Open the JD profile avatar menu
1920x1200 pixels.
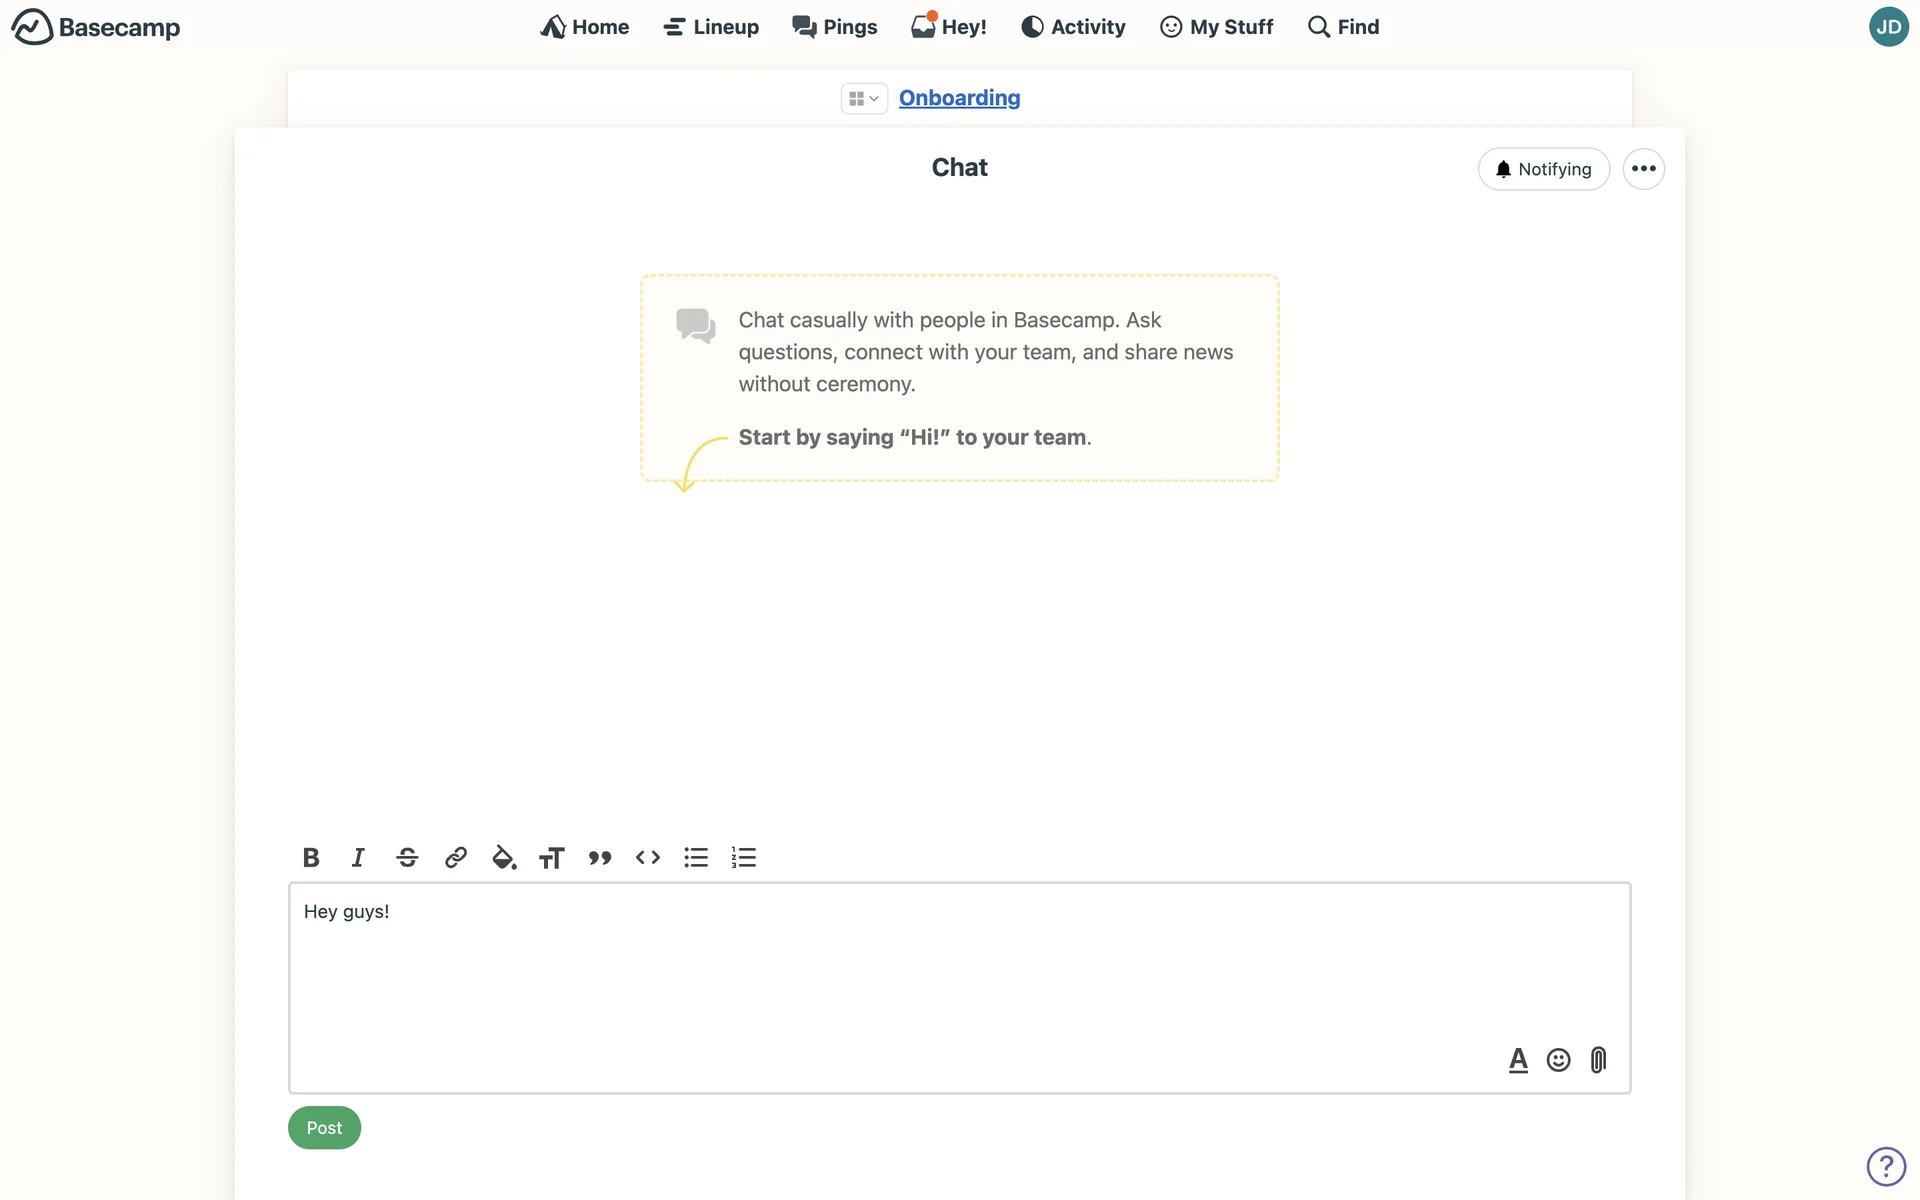click(x=1888, y=27)
